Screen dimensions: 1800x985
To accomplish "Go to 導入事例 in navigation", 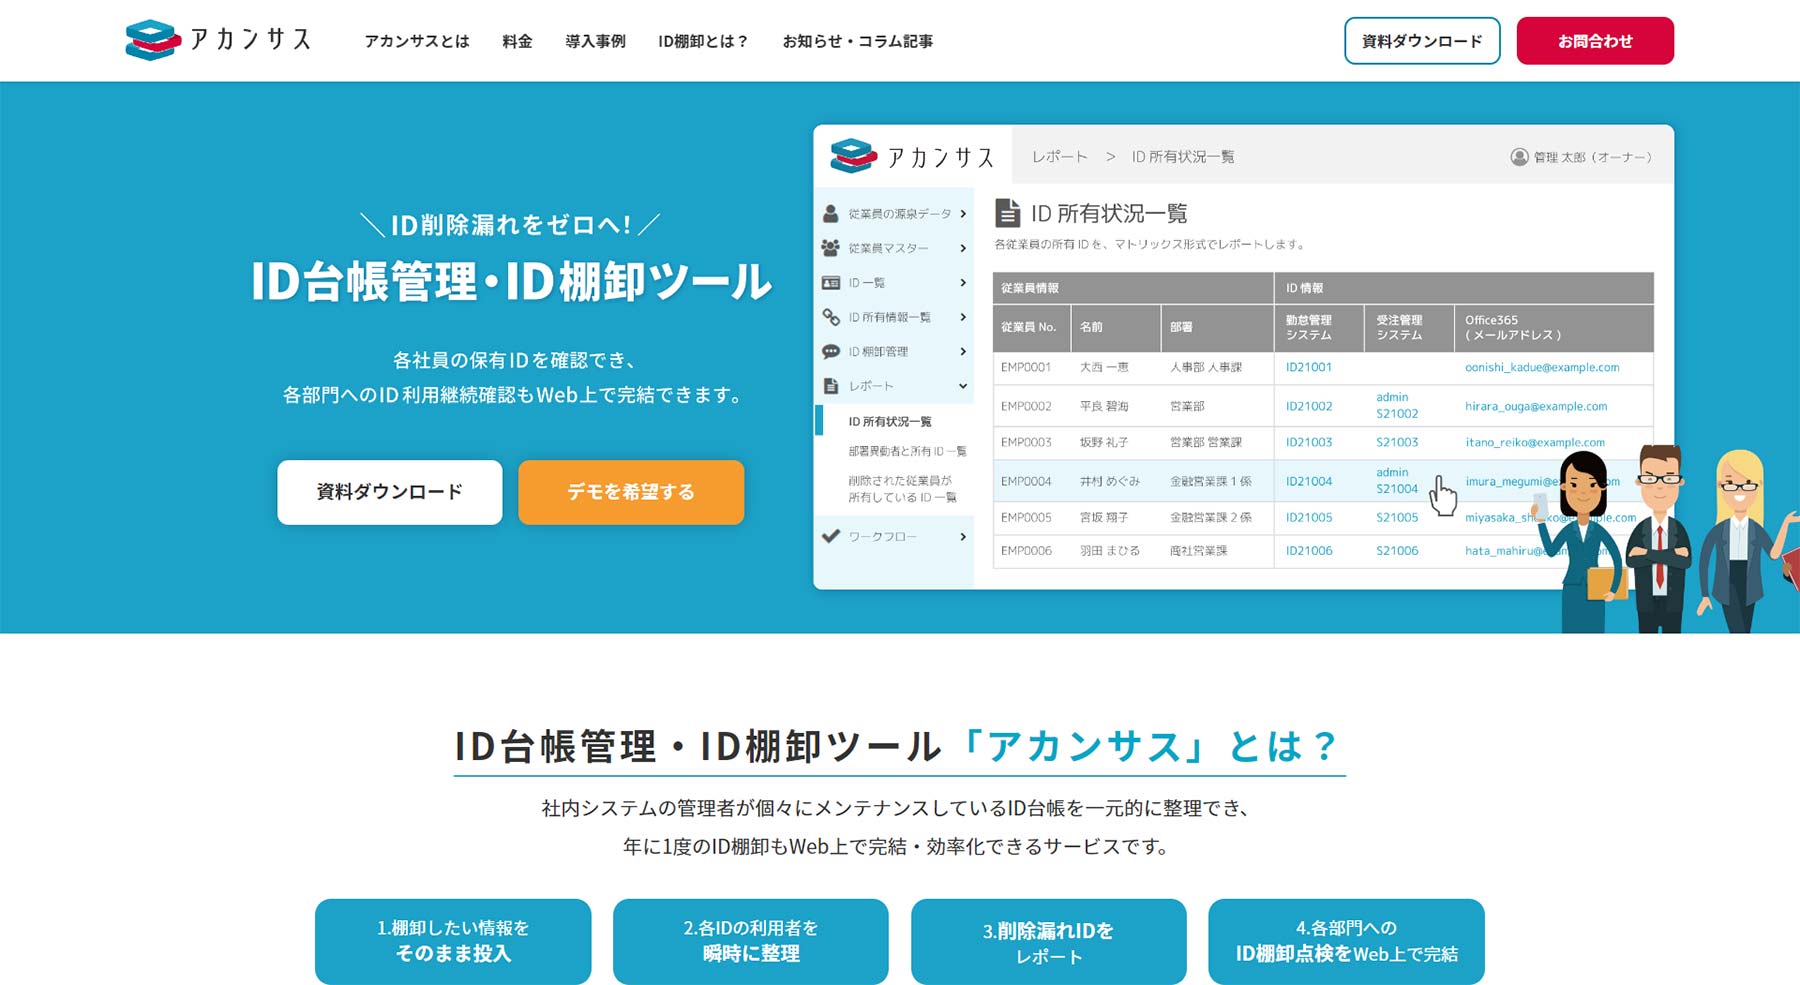I will coord(595,41).
